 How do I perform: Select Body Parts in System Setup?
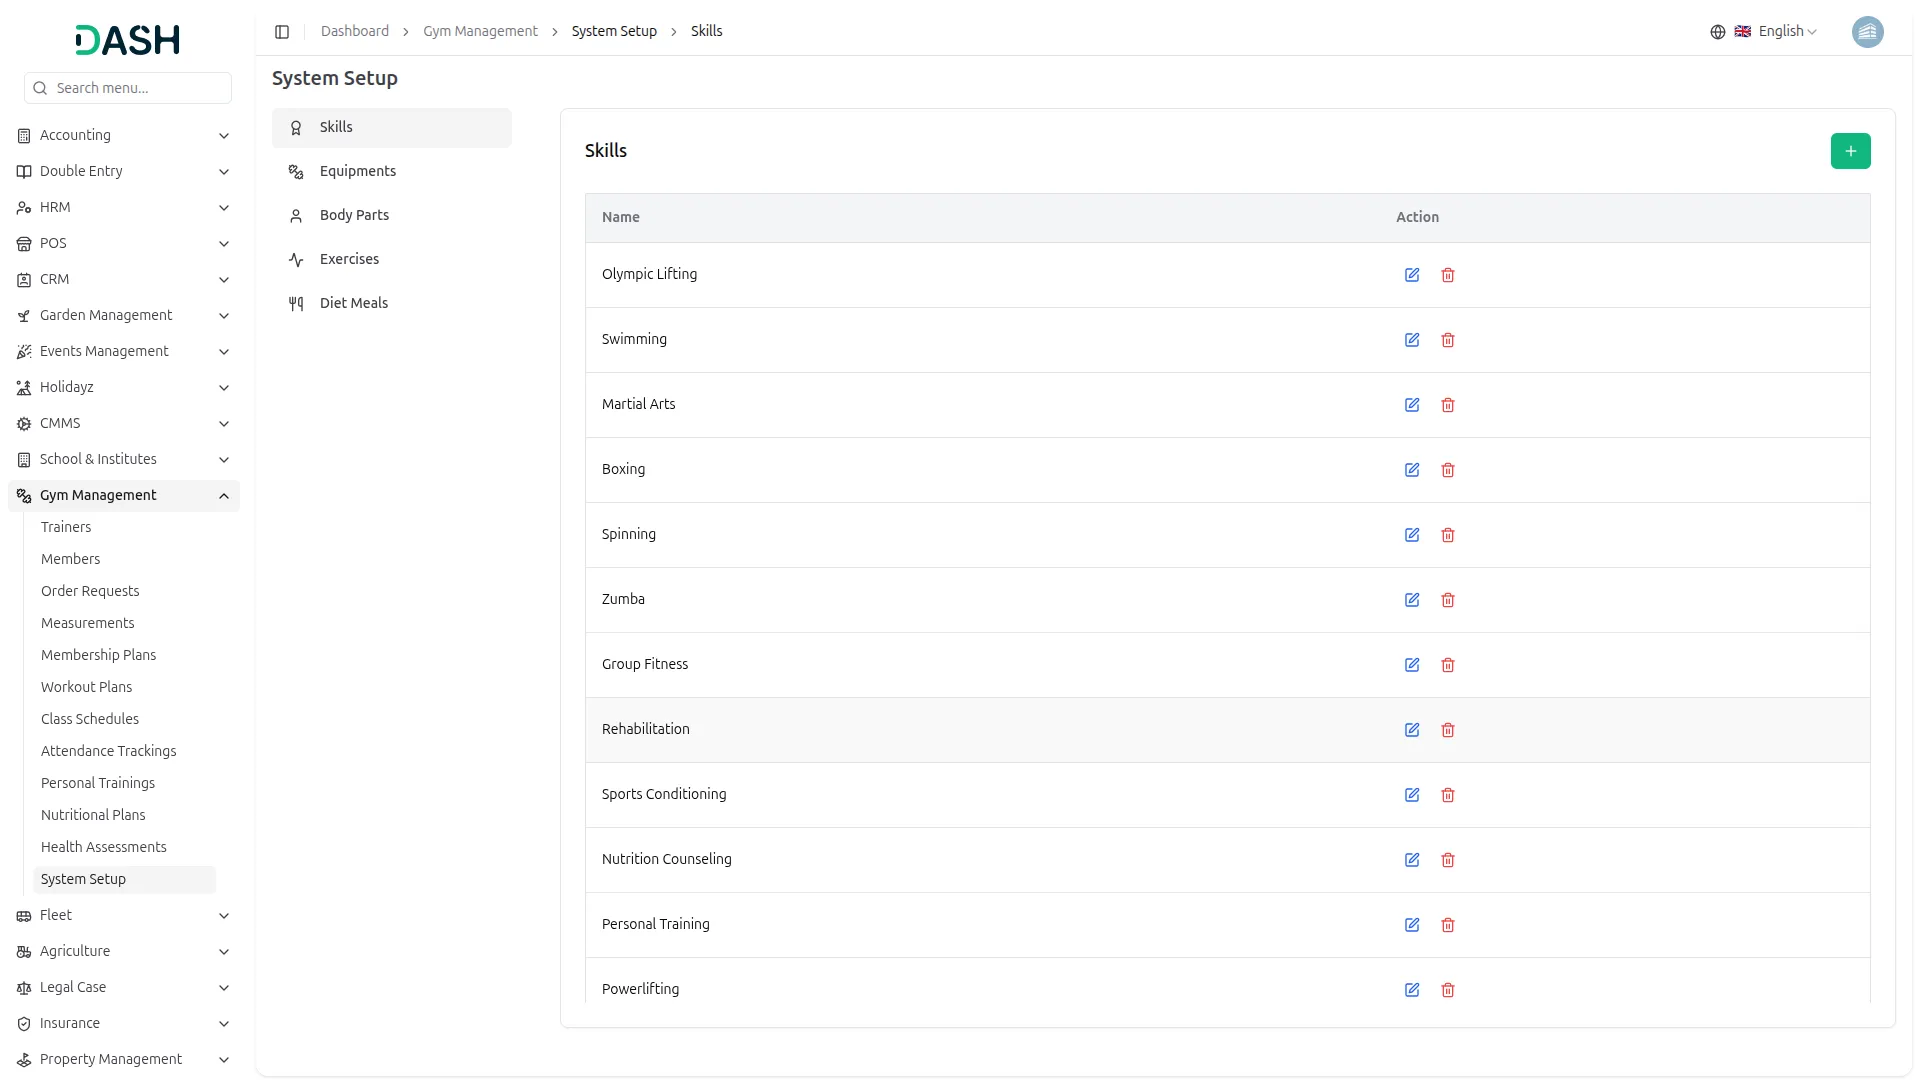(354, 215)
